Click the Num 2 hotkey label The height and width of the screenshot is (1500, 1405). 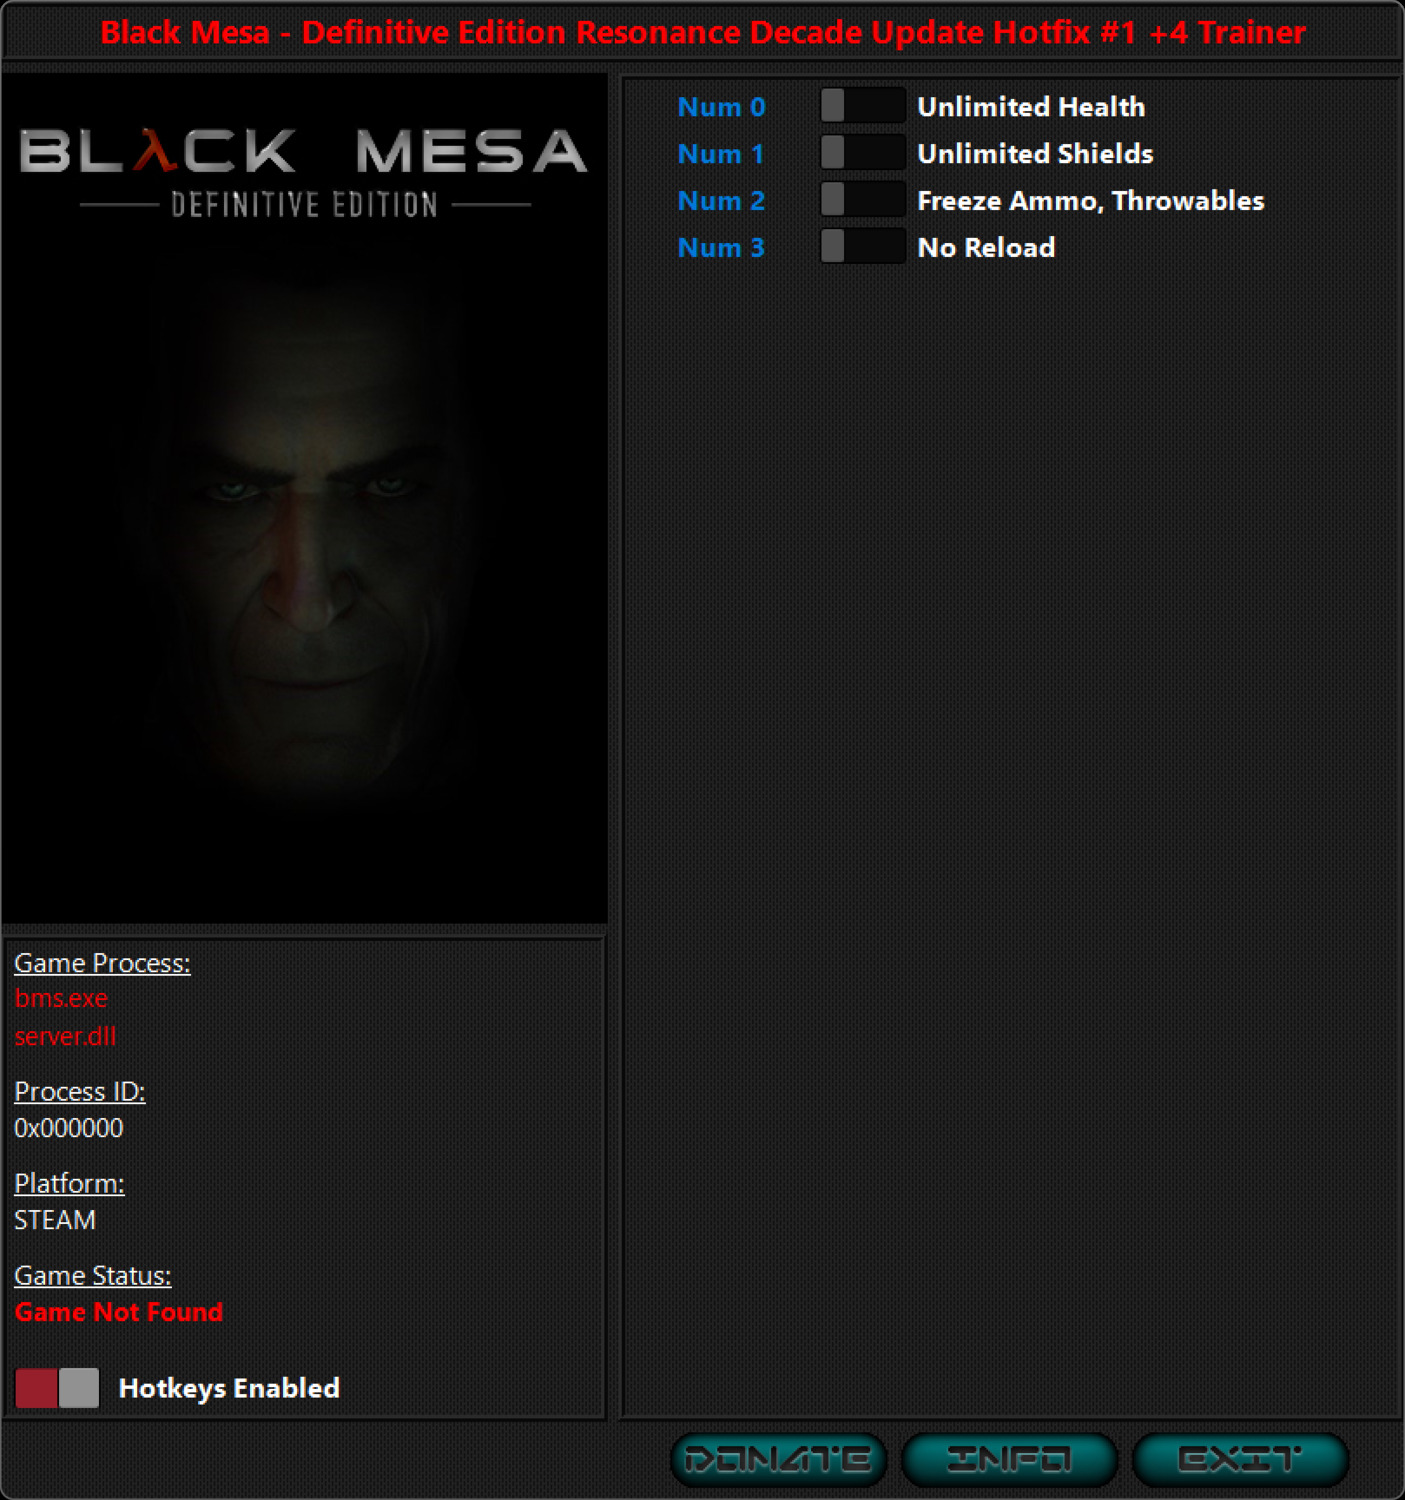[x=721, y=201]
